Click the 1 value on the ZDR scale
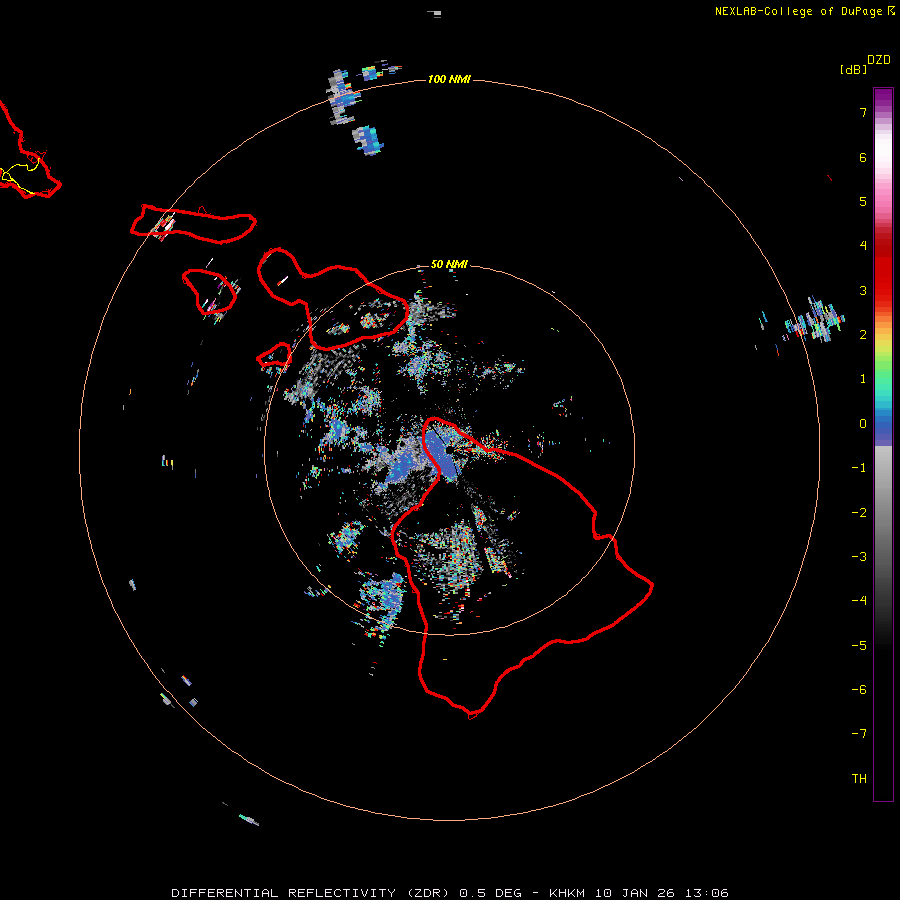The image size is (900, 900). tap(863, 379)
